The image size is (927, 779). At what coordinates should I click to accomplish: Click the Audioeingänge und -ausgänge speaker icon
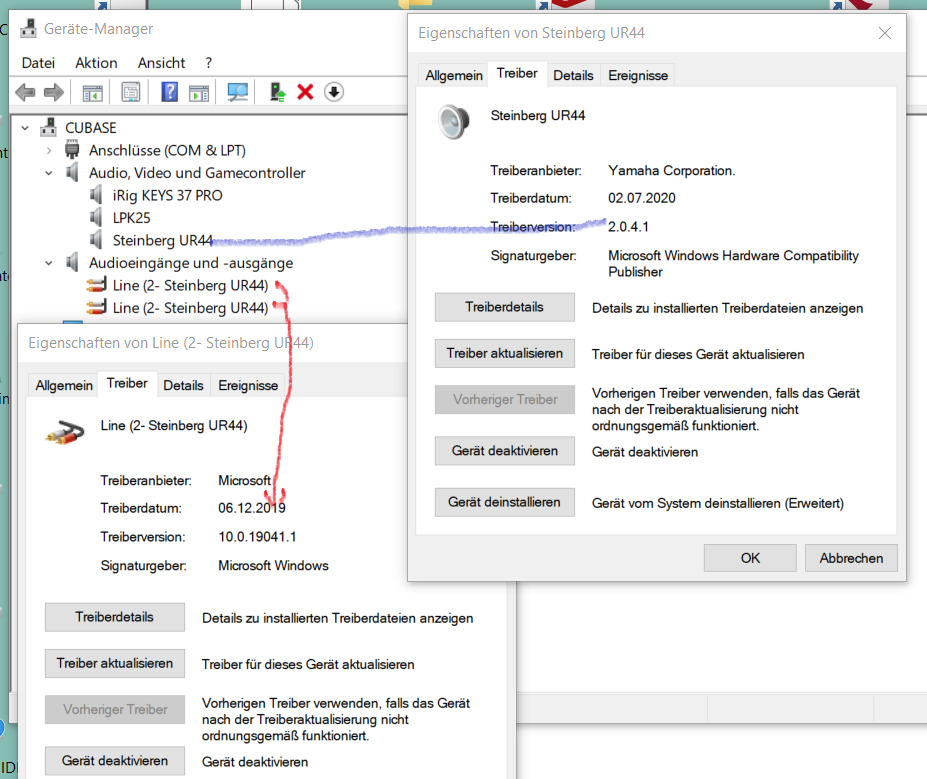tap(72, 262)
